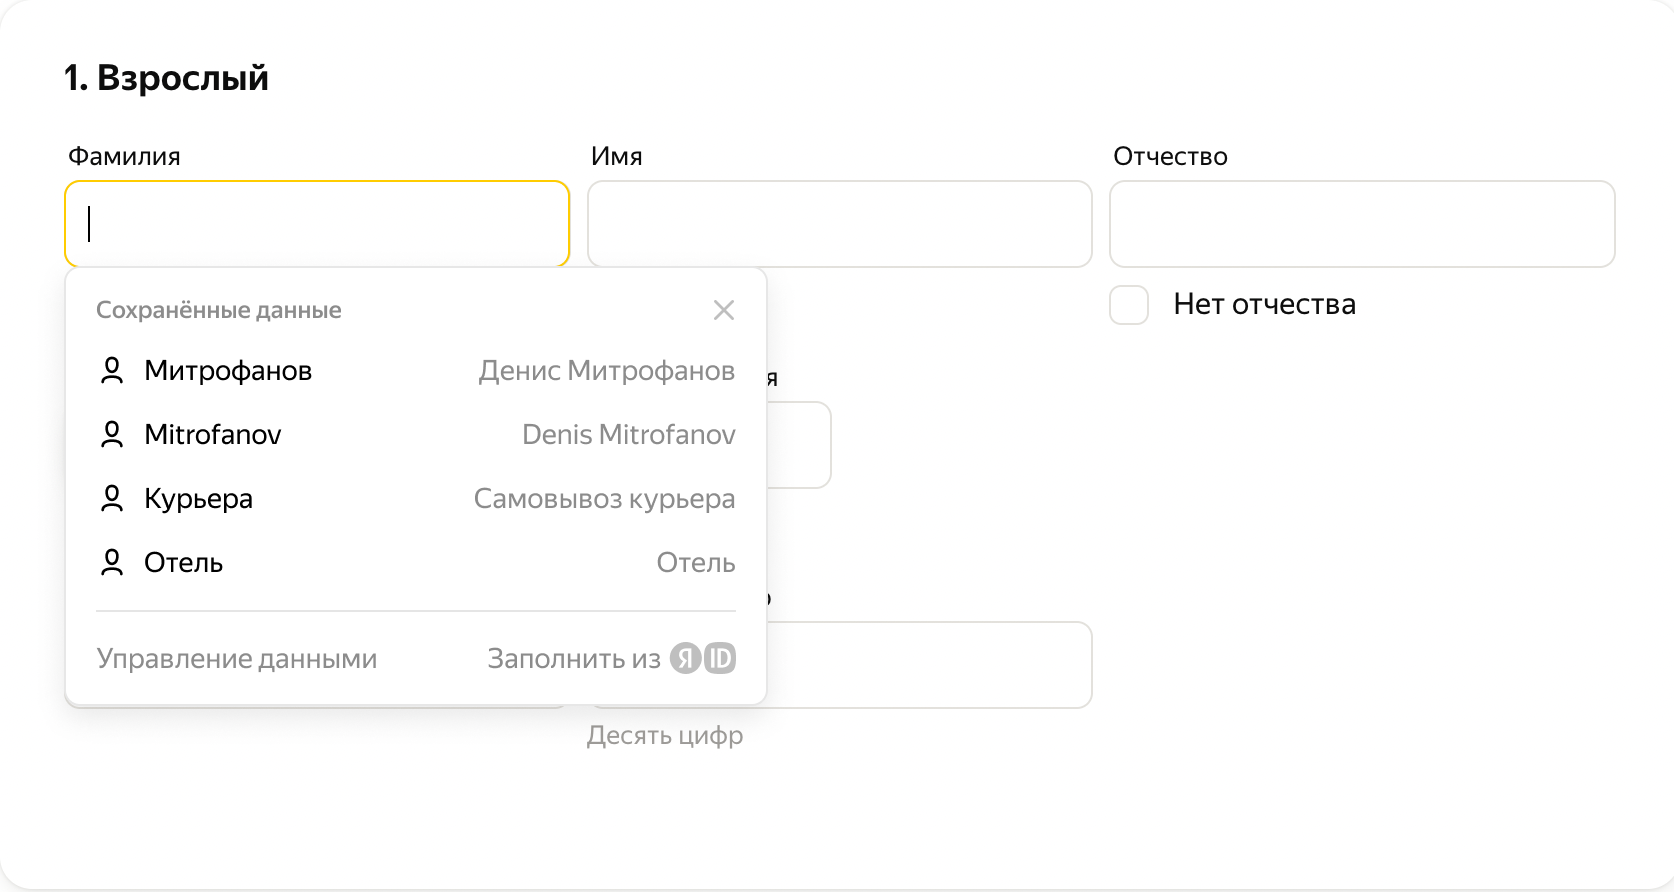
Task: Pick the Курьера suggestion
Action: (198, 499)
